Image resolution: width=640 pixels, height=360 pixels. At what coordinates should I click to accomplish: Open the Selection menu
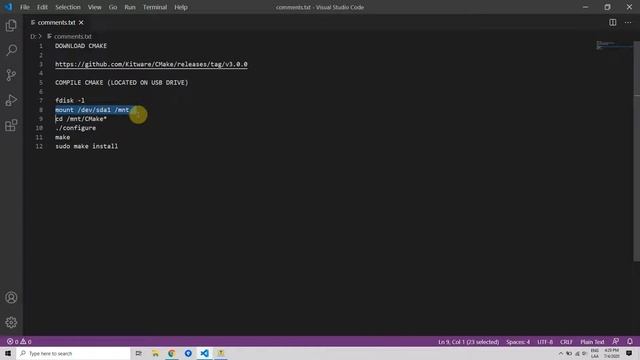68,7
